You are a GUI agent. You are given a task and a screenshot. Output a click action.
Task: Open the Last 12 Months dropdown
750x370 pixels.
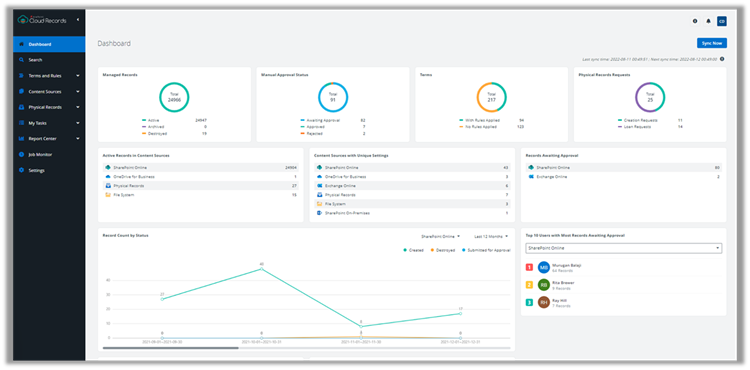coord(491,236)
